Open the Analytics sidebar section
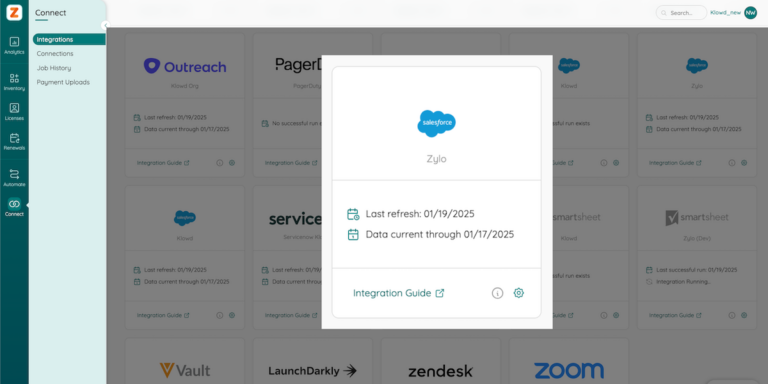The width and height of the screenshot is (768, 384). click(x=14, y=45)
